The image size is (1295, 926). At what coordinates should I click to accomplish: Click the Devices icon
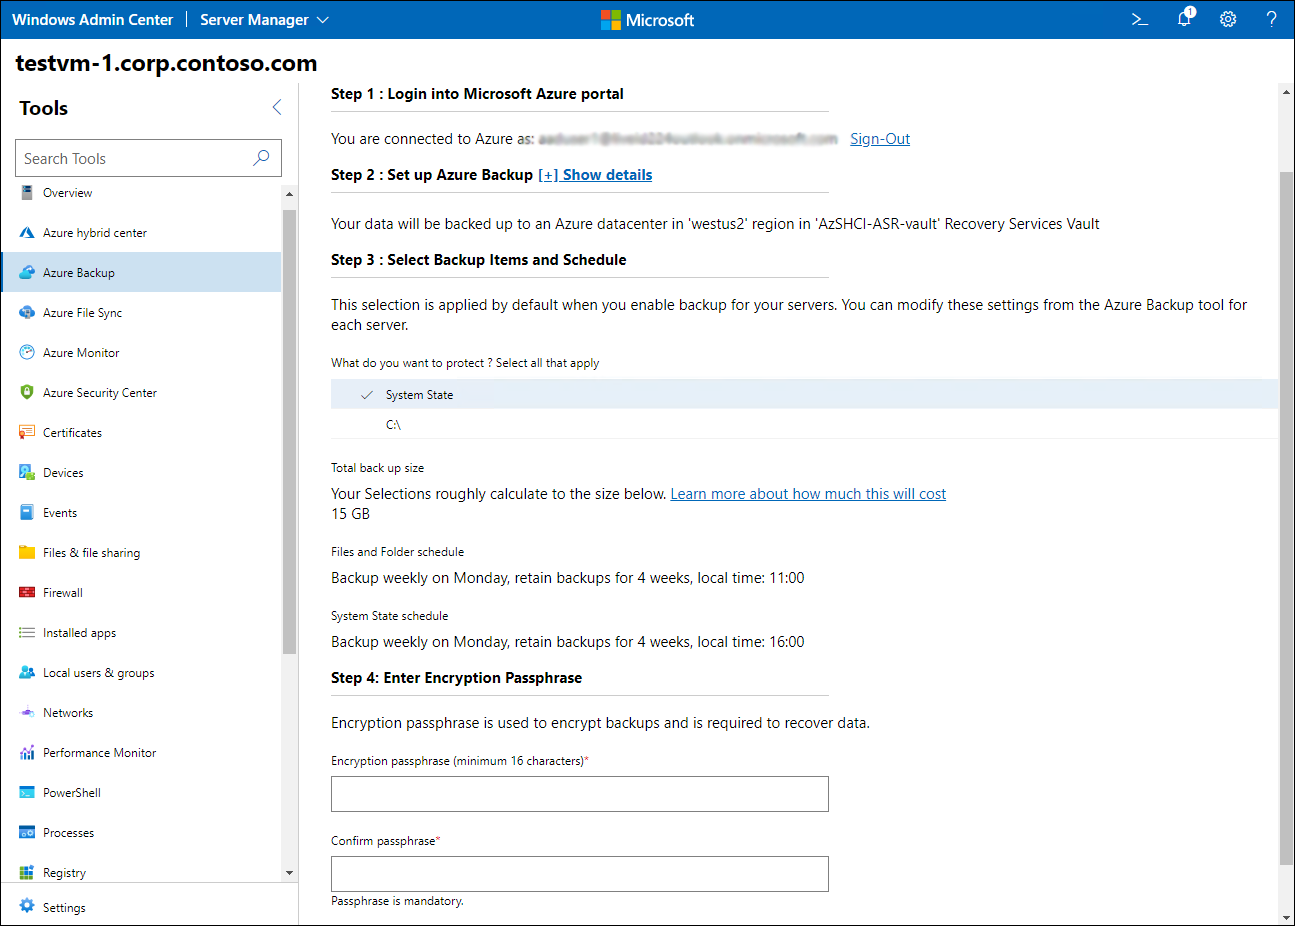coord(27,473)
